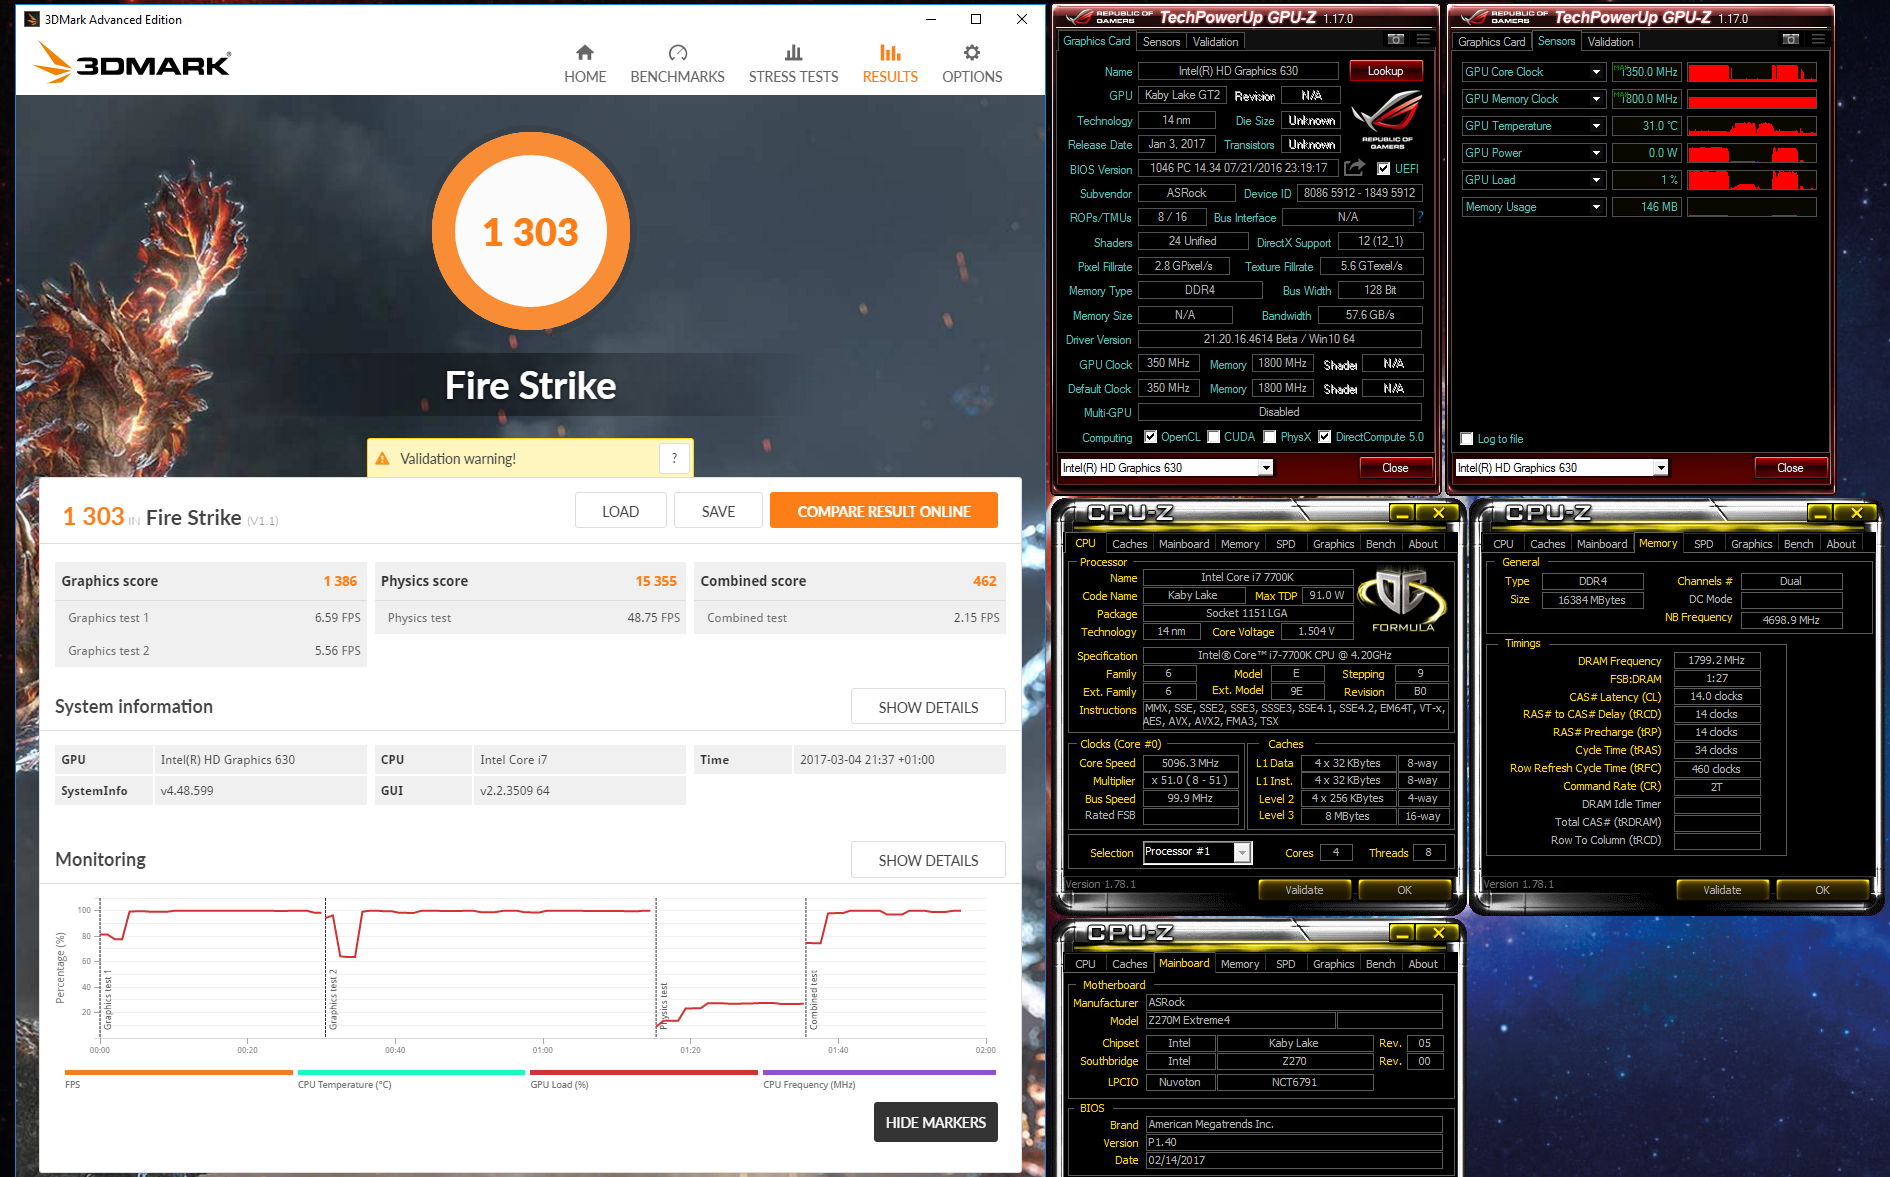Open the About tab in CPU-Z Mainboard window
Image resolution: width=1890 pixels, height=1177 pixels.
pyautogui.click(x=1422, y=964)
